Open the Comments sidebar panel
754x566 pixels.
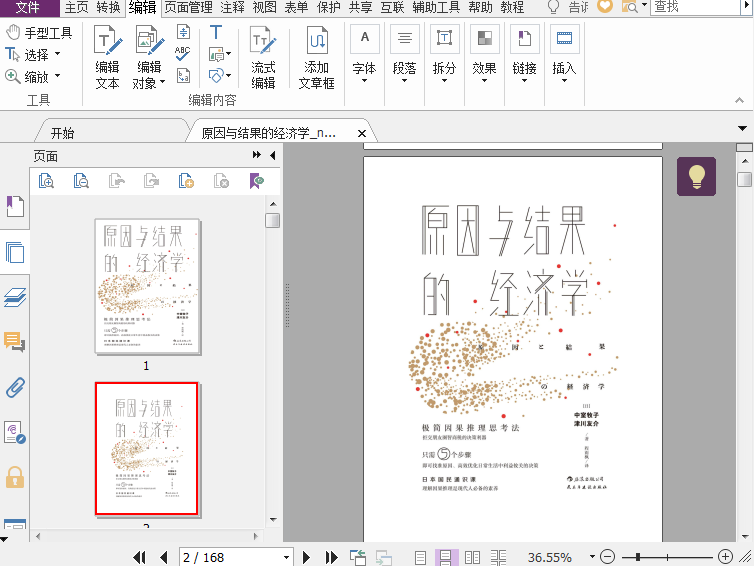tap(15, 342)
